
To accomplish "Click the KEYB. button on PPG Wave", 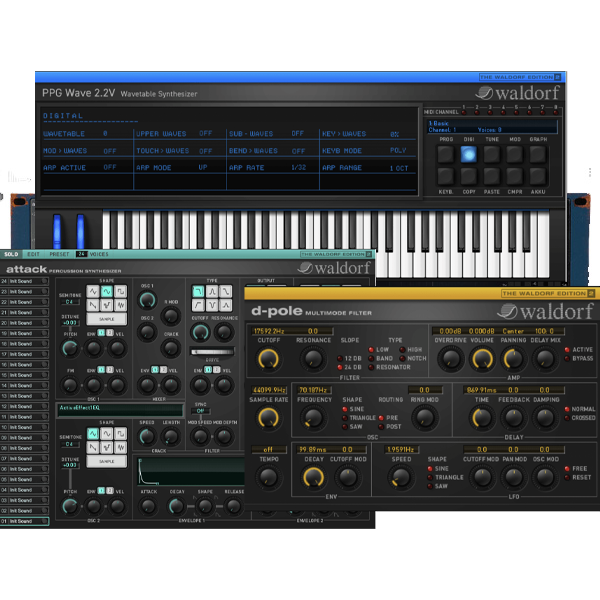I will click(446, 176).
